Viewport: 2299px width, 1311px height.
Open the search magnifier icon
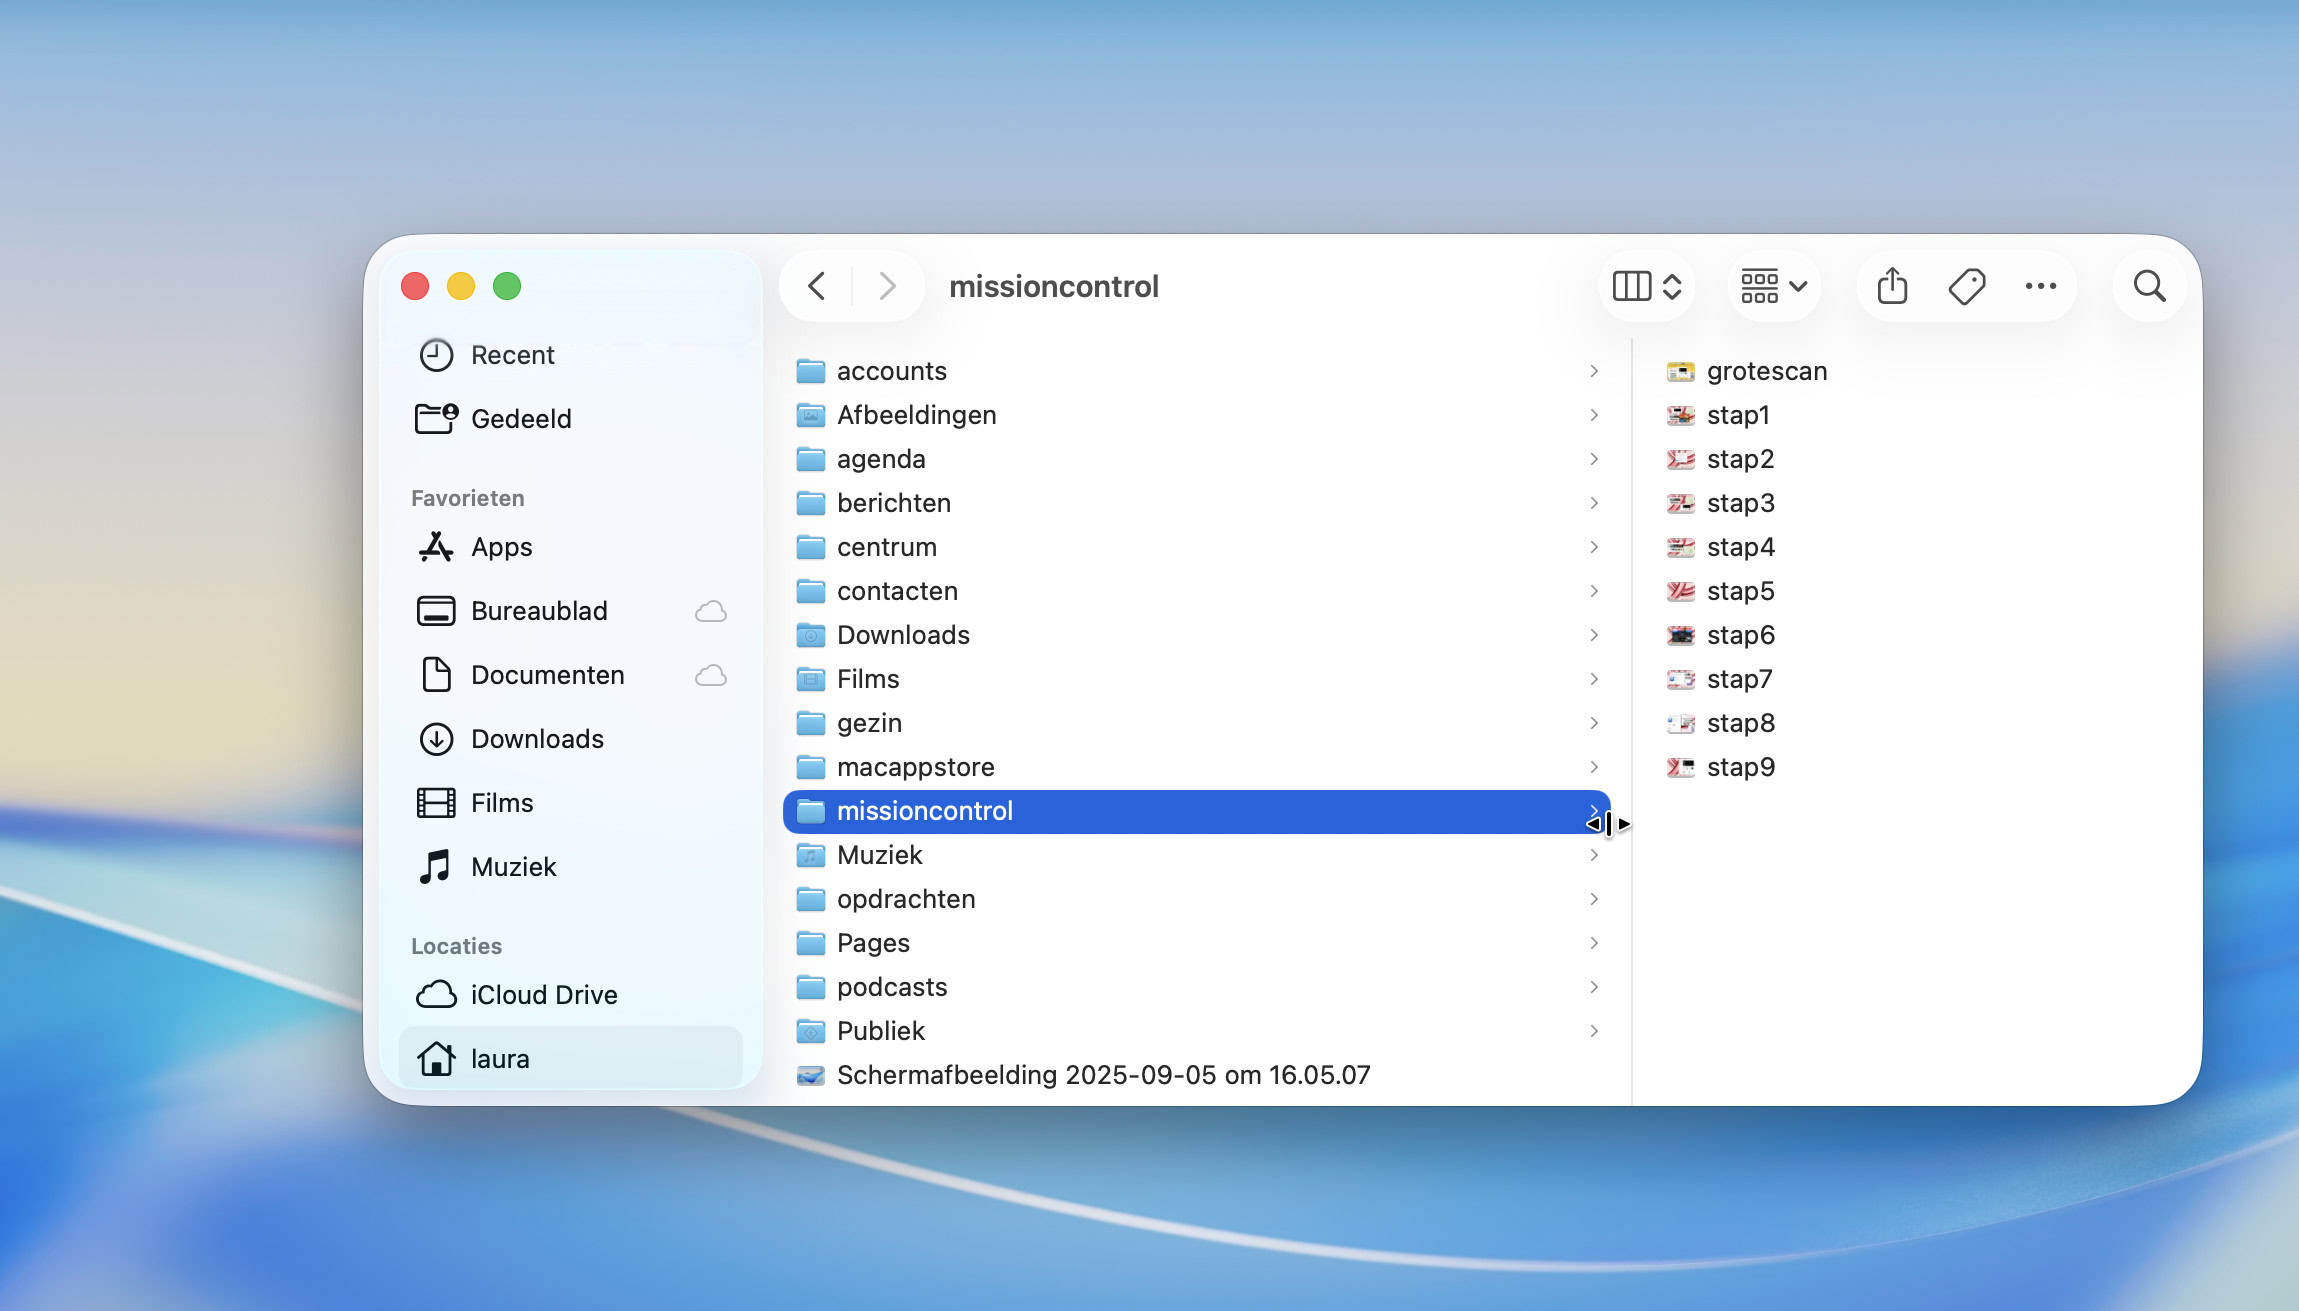2149,287
